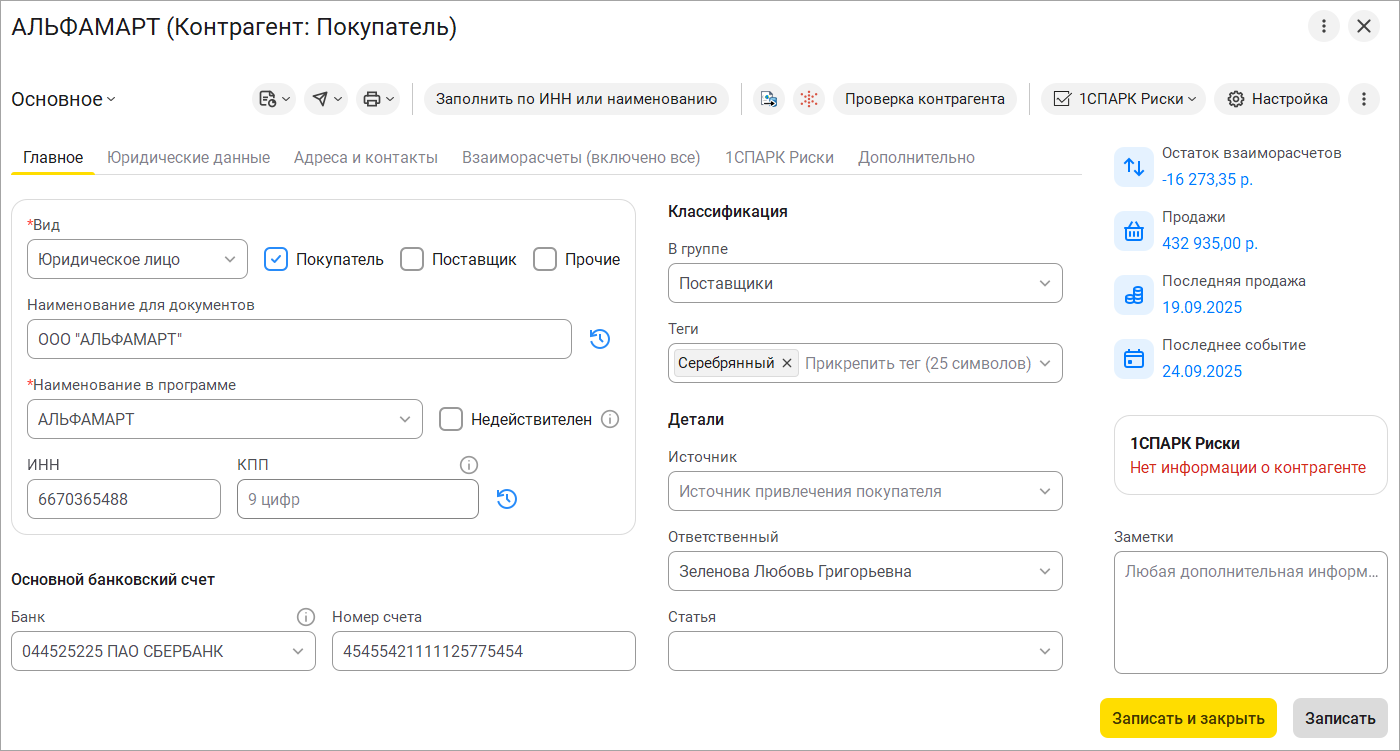1400x751 pixels.
Task: Remove the Серебрянный tag with its X
Action: point(787,363)
